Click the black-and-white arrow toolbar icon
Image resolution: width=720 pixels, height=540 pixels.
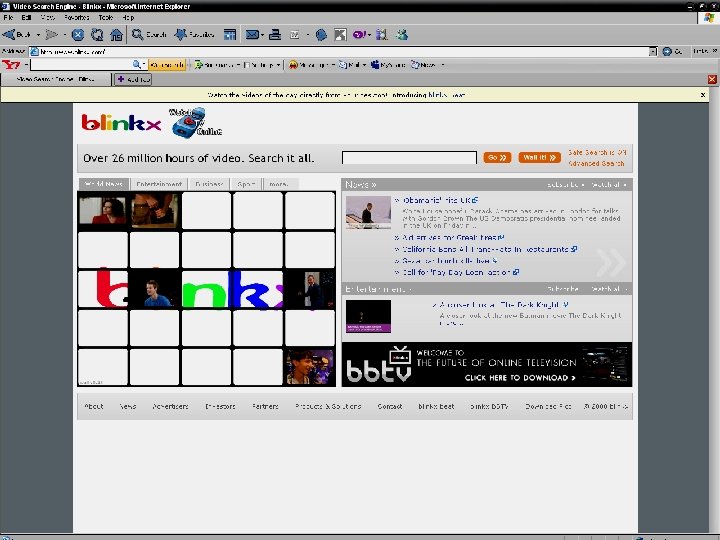tap(340, 34)
